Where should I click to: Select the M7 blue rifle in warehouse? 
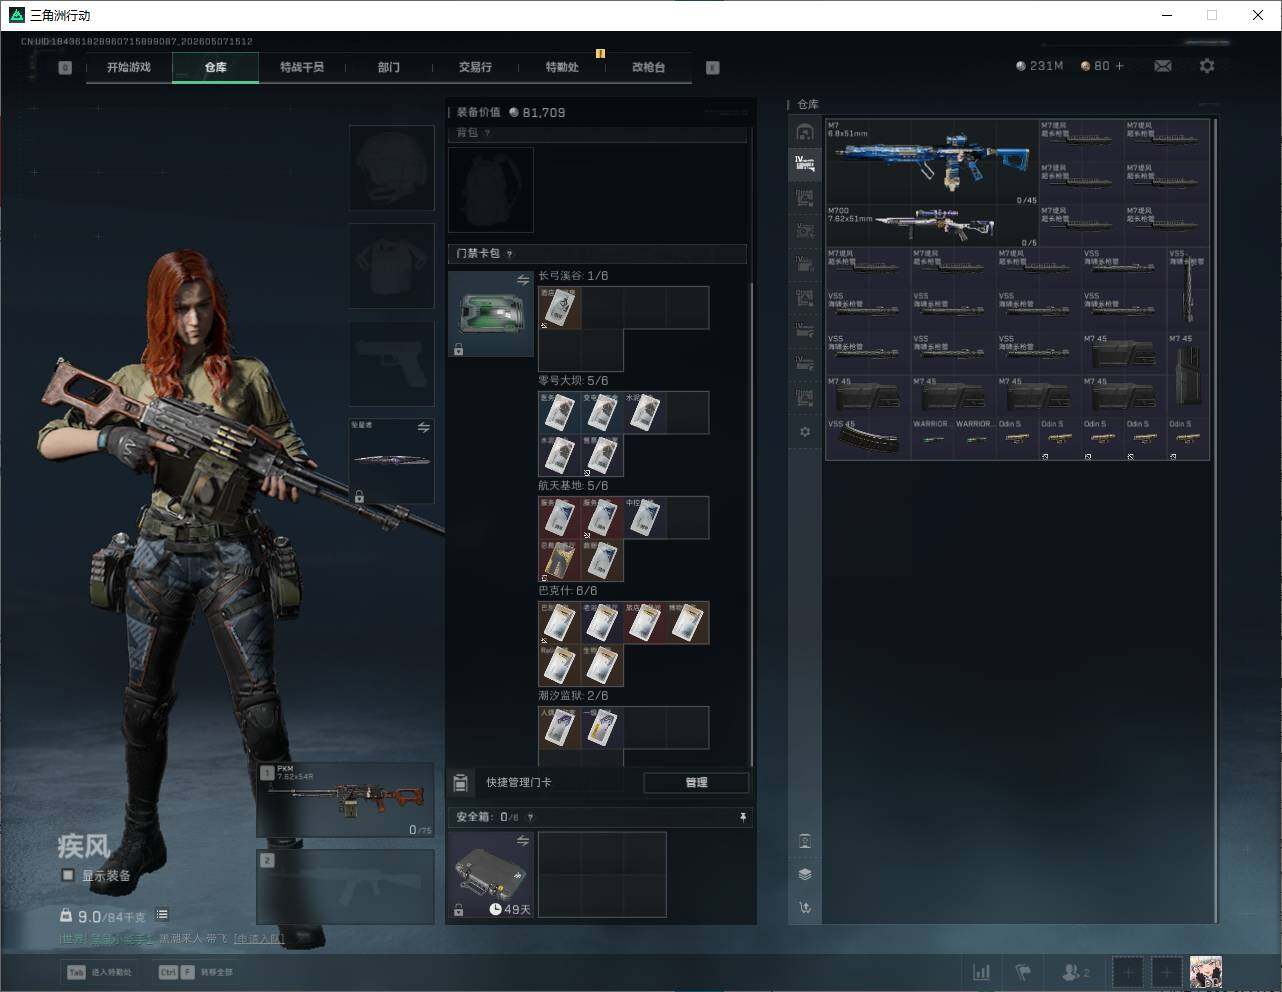(932, 162)
